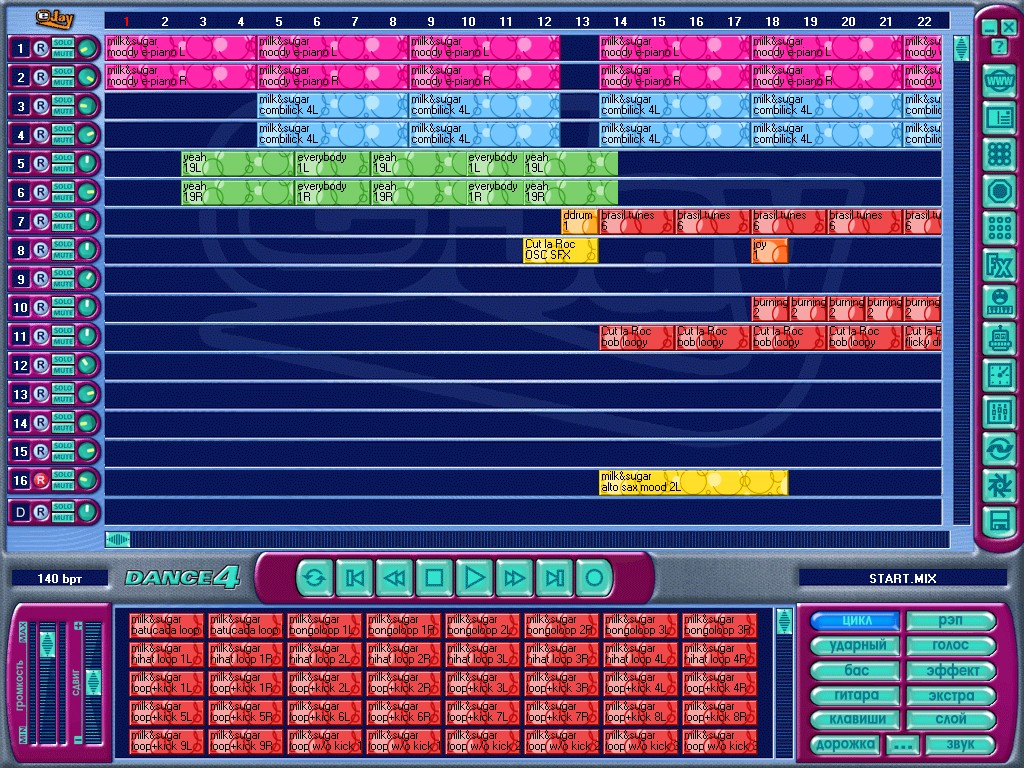Click the octagon icon in right sidebar
This screenshot has width=1024, height=768.
click(998, 191)
